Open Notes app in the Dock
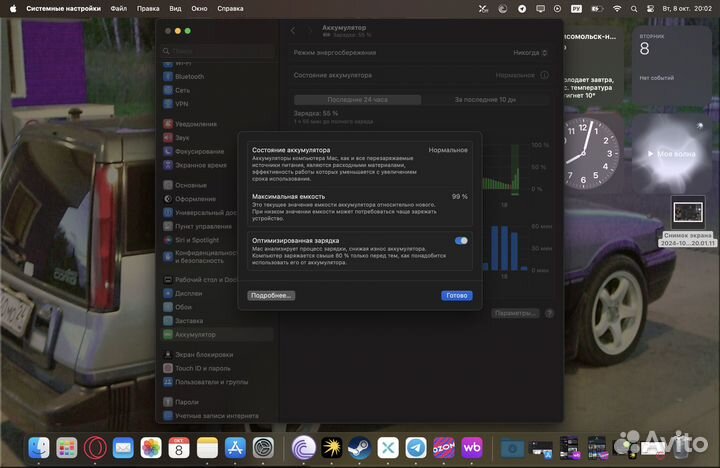Viewport: 720px width, 468px height. (x=207, y=448)
